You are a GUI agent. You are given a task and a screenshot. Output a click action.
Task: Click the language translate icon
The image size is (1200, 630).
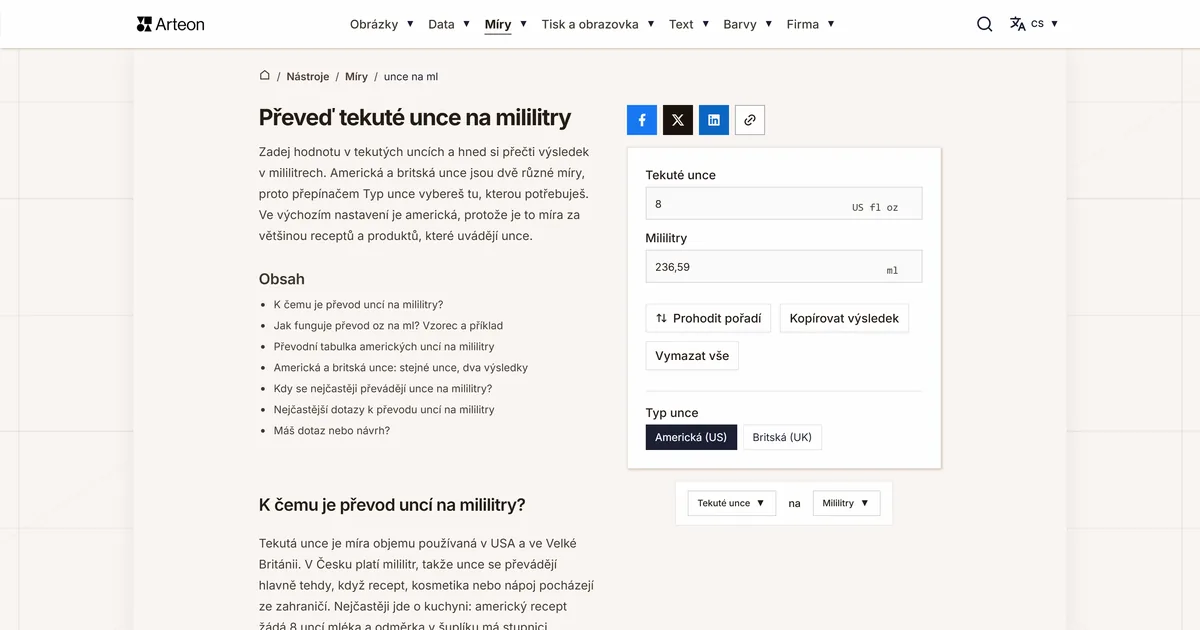coord(1017,24)
